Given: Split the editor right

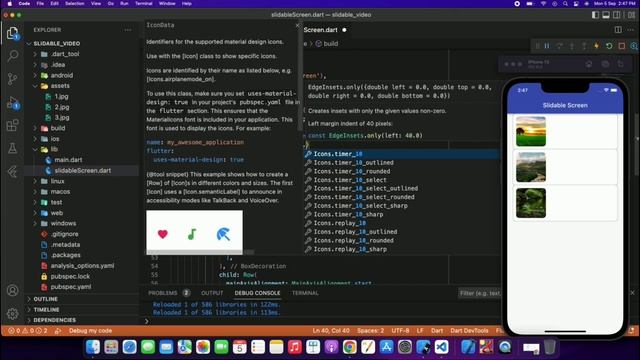Looking at the screenshot, I should (x=618, y=30).
